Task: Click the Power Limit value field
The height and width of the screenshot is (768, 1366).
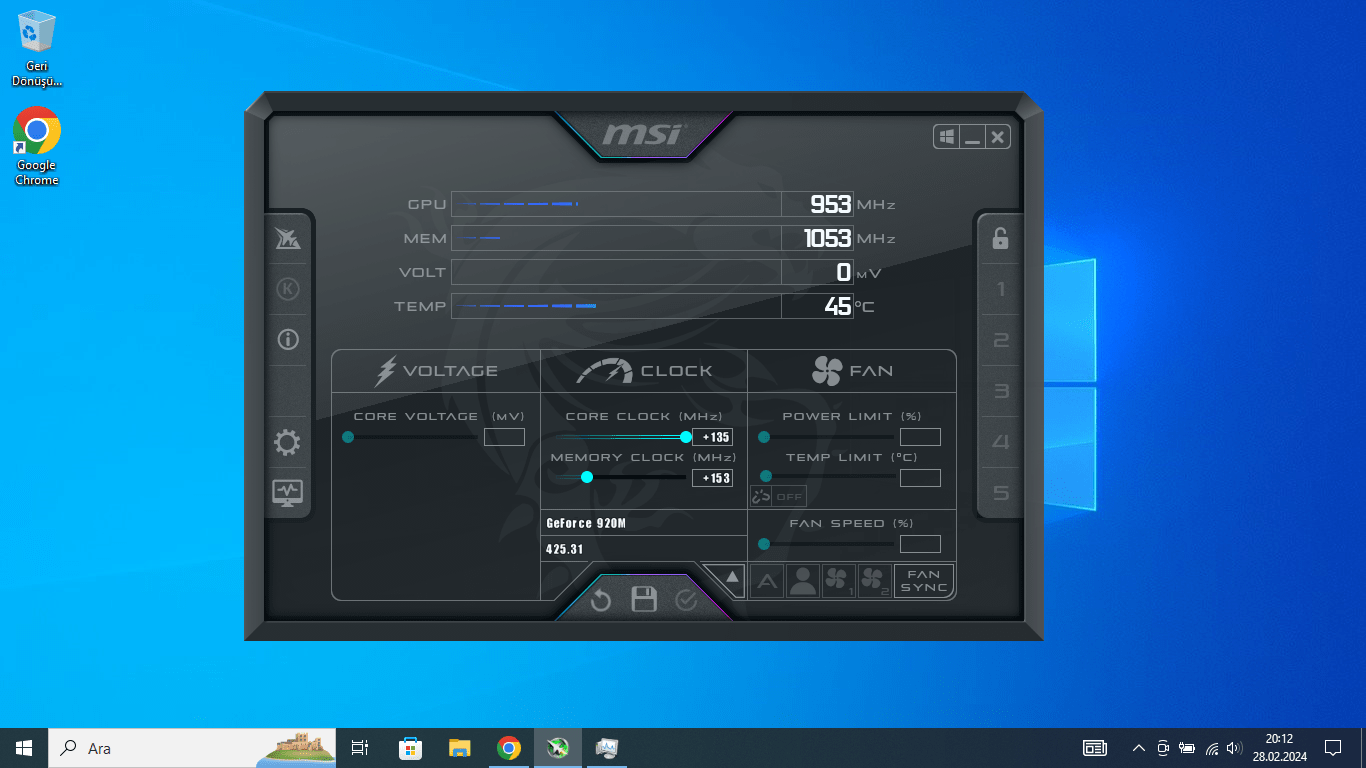Action: [x=920, y=437]
